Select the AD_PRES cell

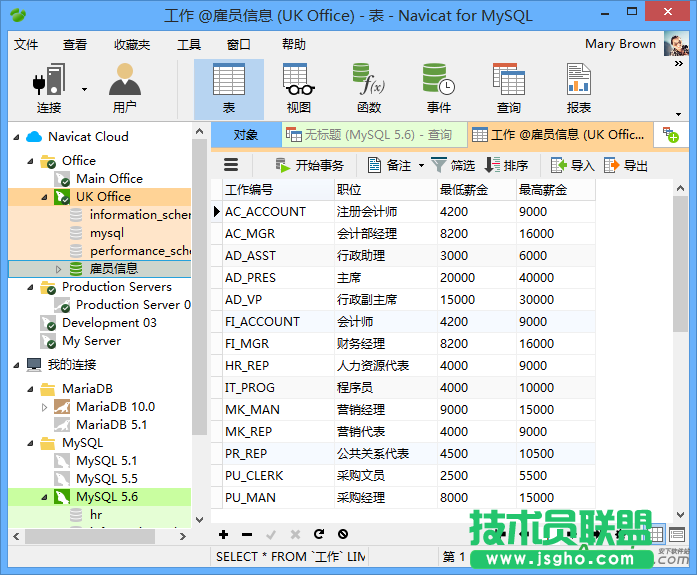(278, 278)
